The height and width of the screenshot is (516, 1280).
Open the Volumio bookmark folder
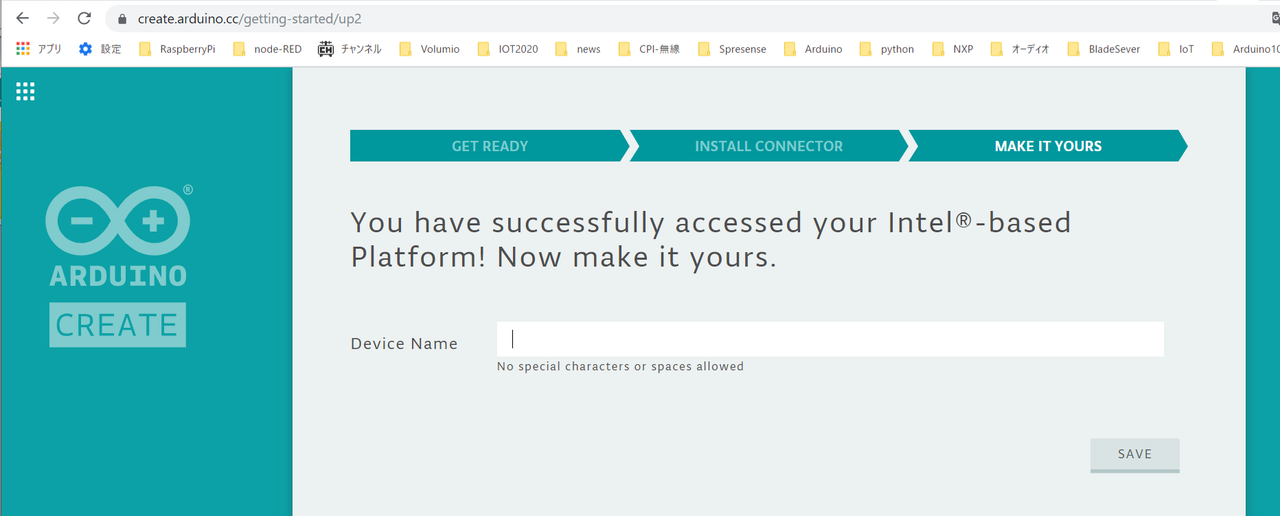429,48
